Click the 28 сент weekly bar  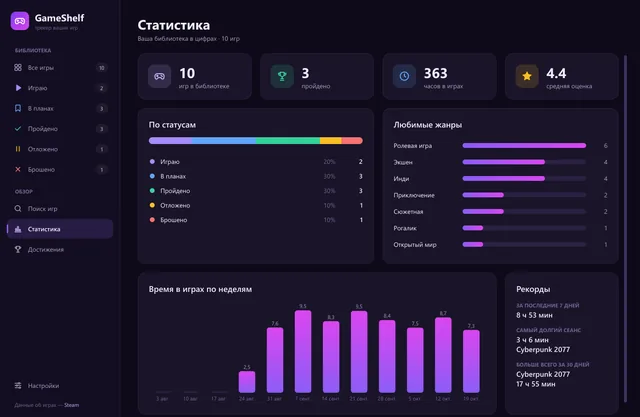click(x=387, y=356)
